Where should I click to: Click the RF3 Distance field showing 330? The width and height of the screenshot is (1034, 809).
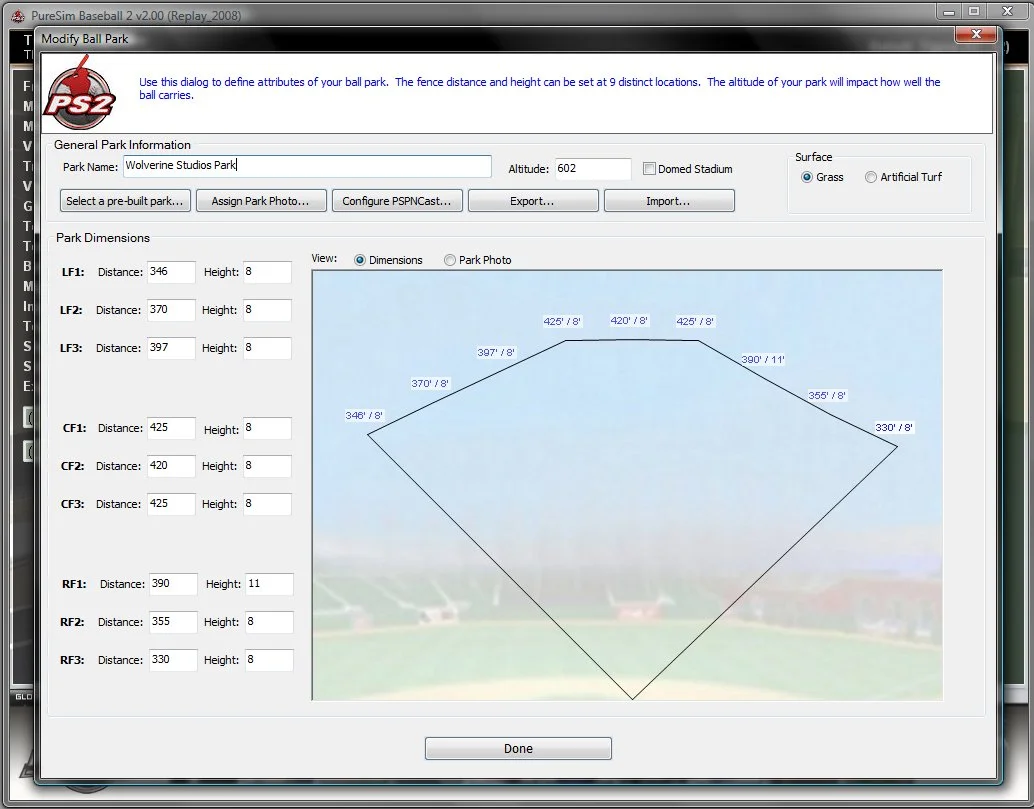(x=171, y=660)
